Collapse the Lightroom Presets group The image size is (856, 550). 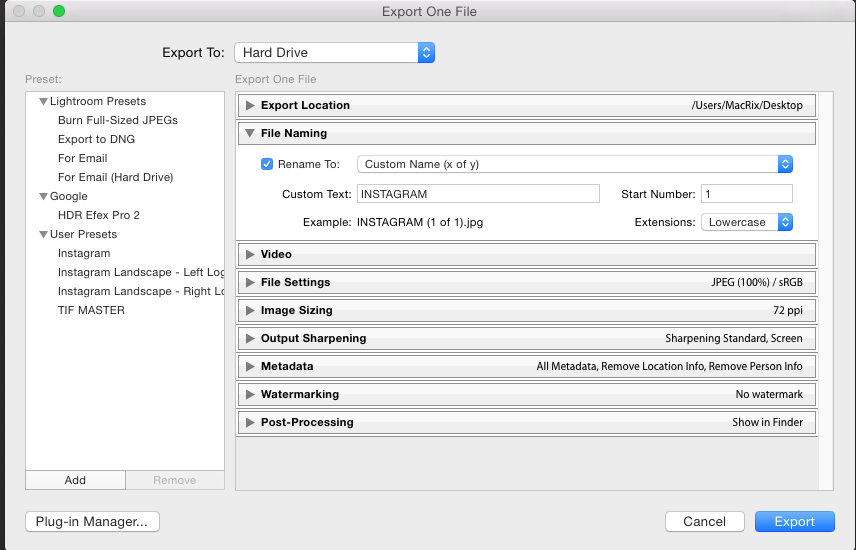43,102
